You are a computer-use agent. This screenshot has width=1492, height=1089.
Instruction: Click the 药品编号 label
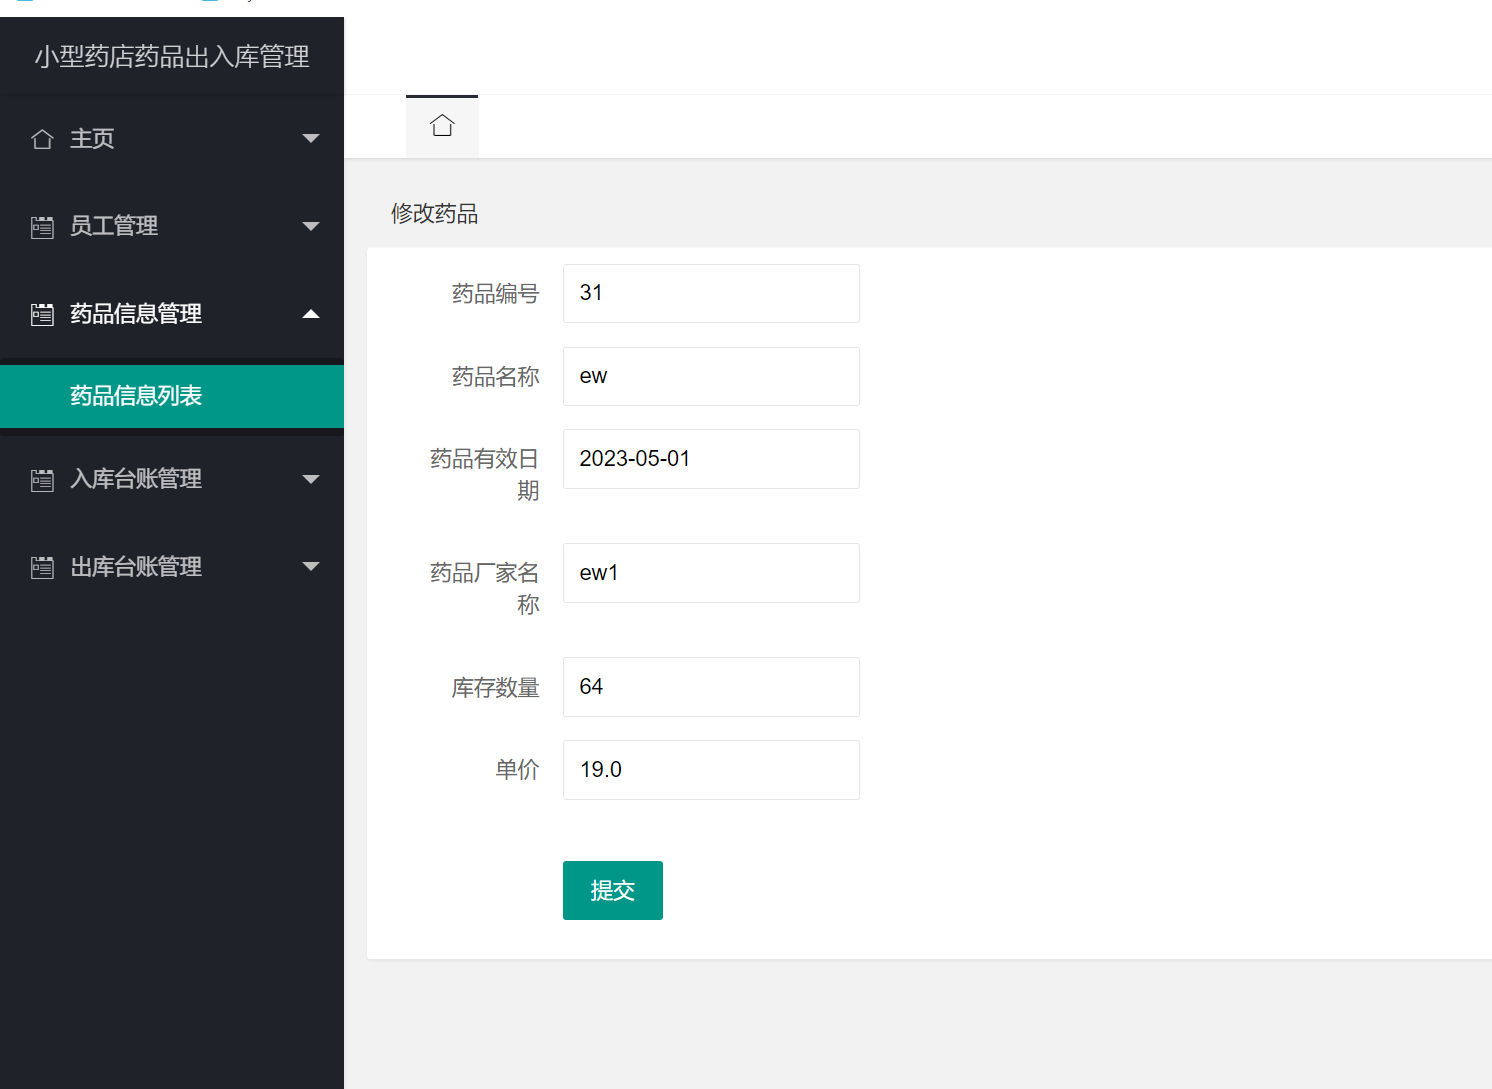[x=495, y=293]
